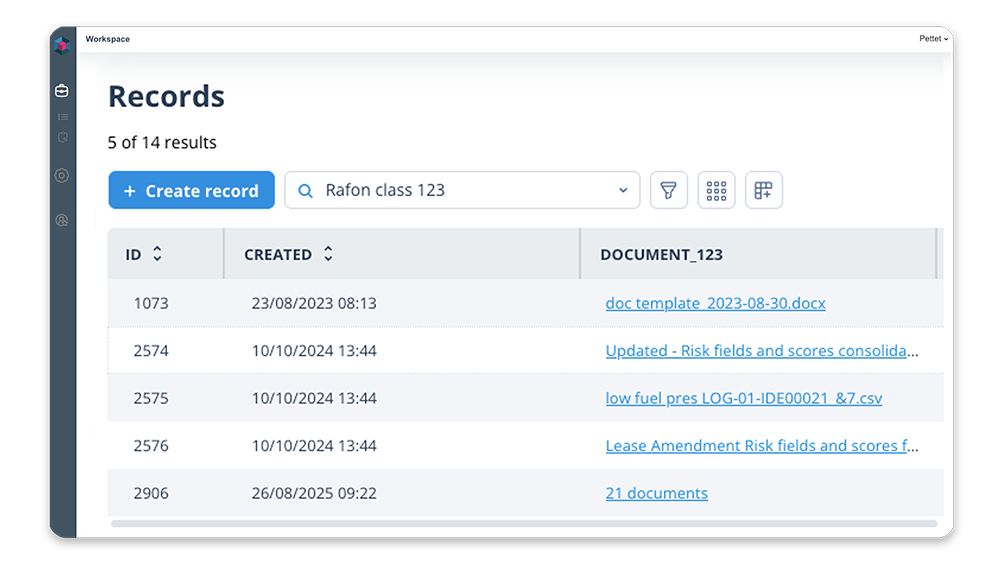Open the settings gear sidebar icon

pos(62,175)
